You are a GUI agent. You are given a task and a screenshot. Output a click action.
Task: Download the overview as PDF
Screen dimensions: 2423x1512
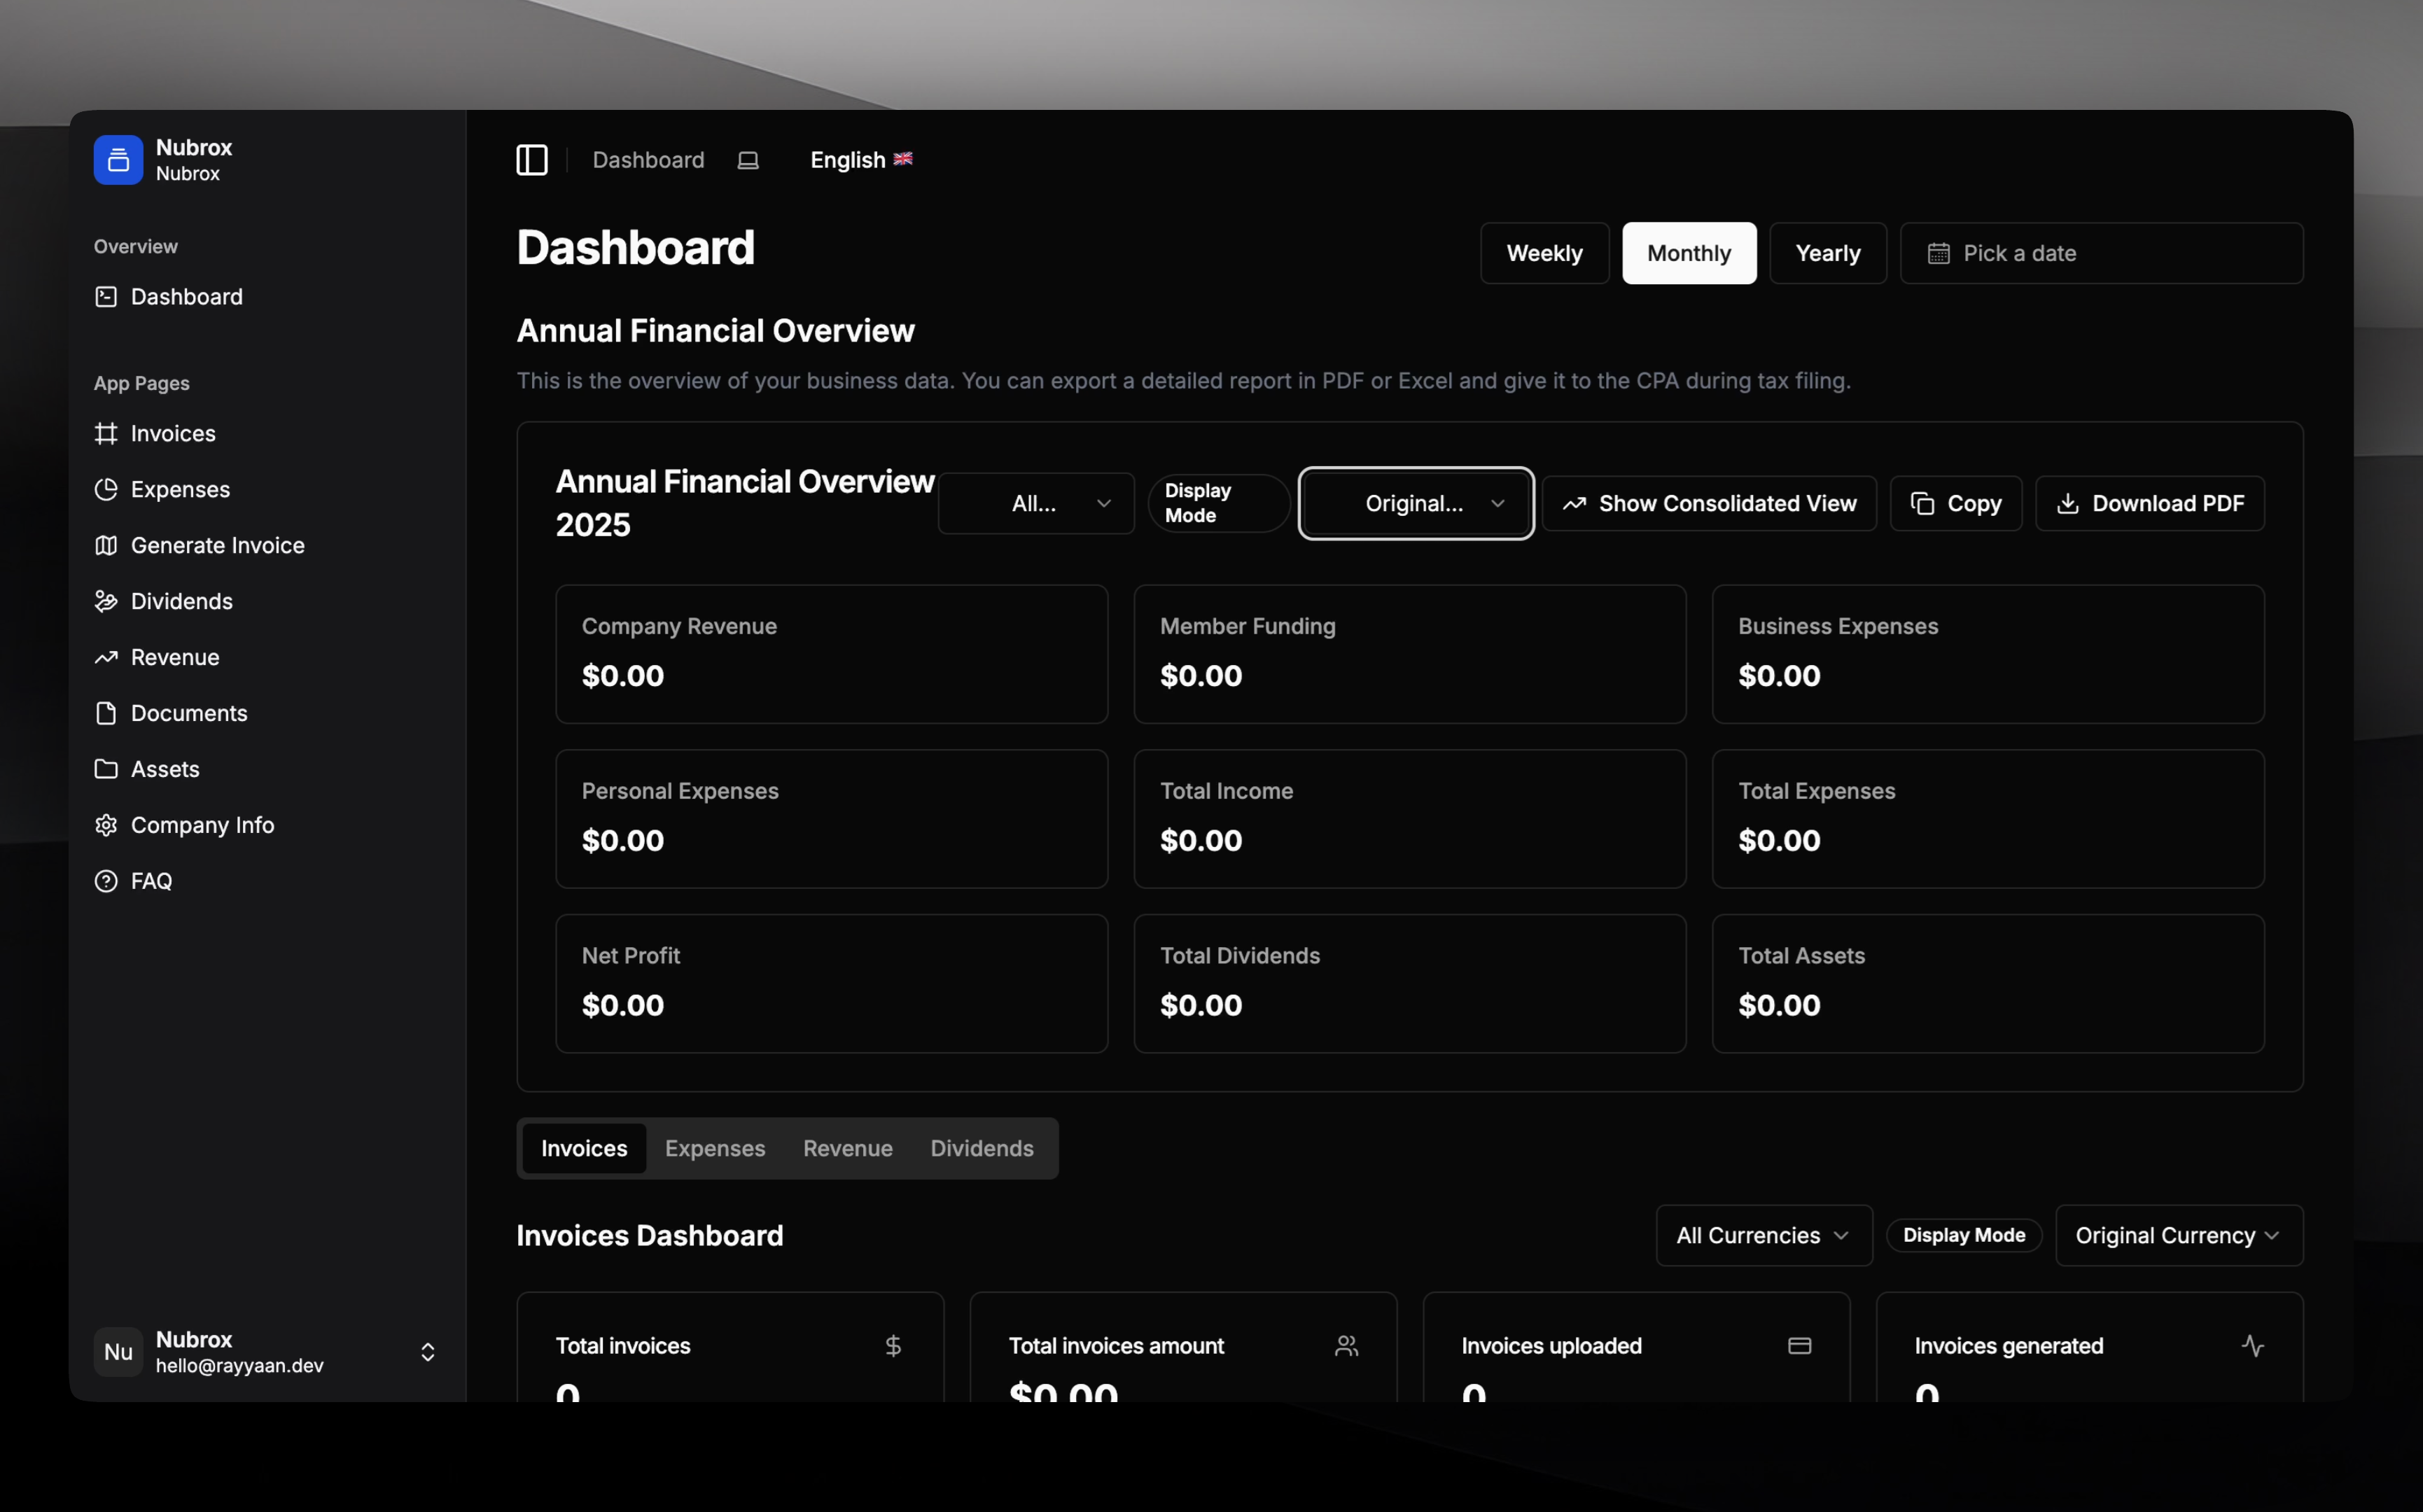(x=2149, y=503)
